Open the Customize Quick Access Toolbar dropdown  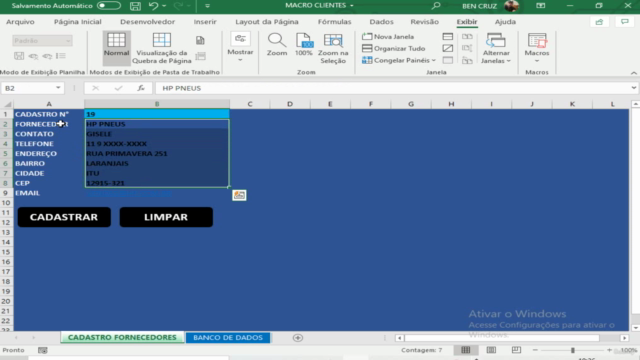coord(207,6)
